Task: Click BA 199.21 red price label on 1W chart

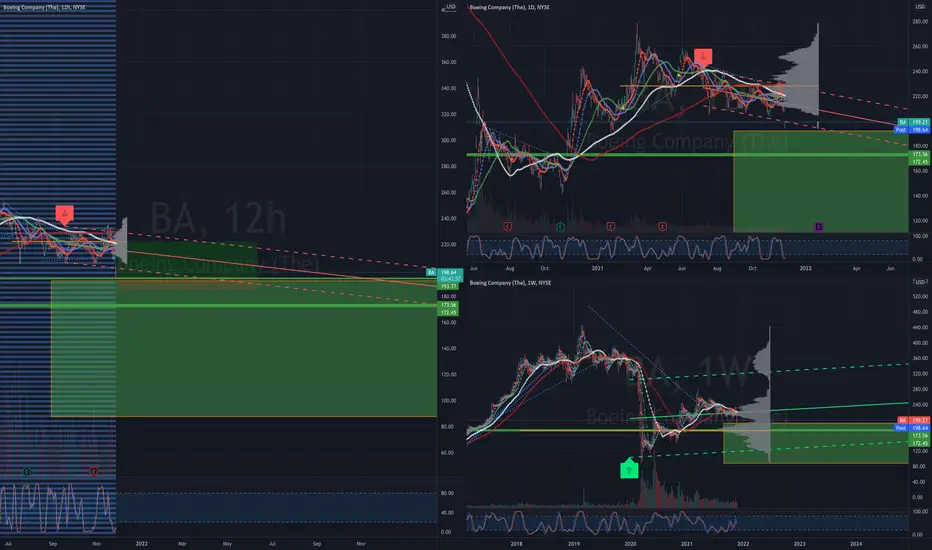Action: coord(914,420)
